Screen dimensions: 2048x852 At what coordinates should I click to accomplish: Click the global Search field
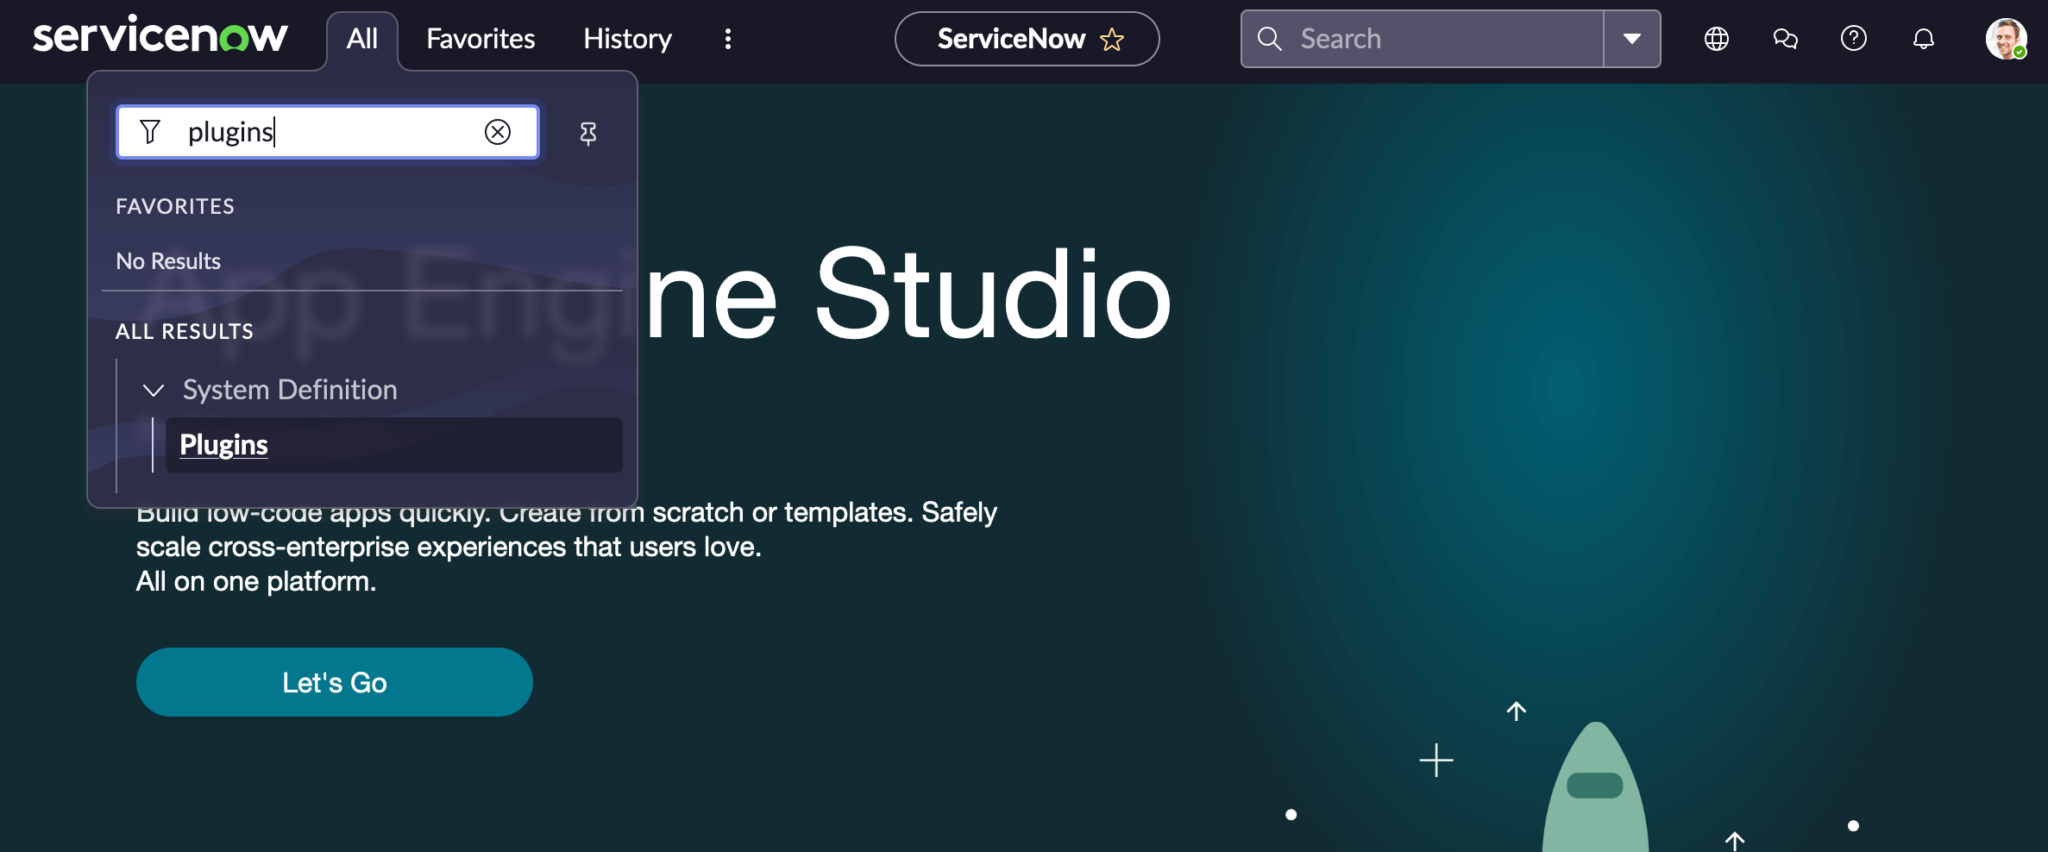point(1422,39)
